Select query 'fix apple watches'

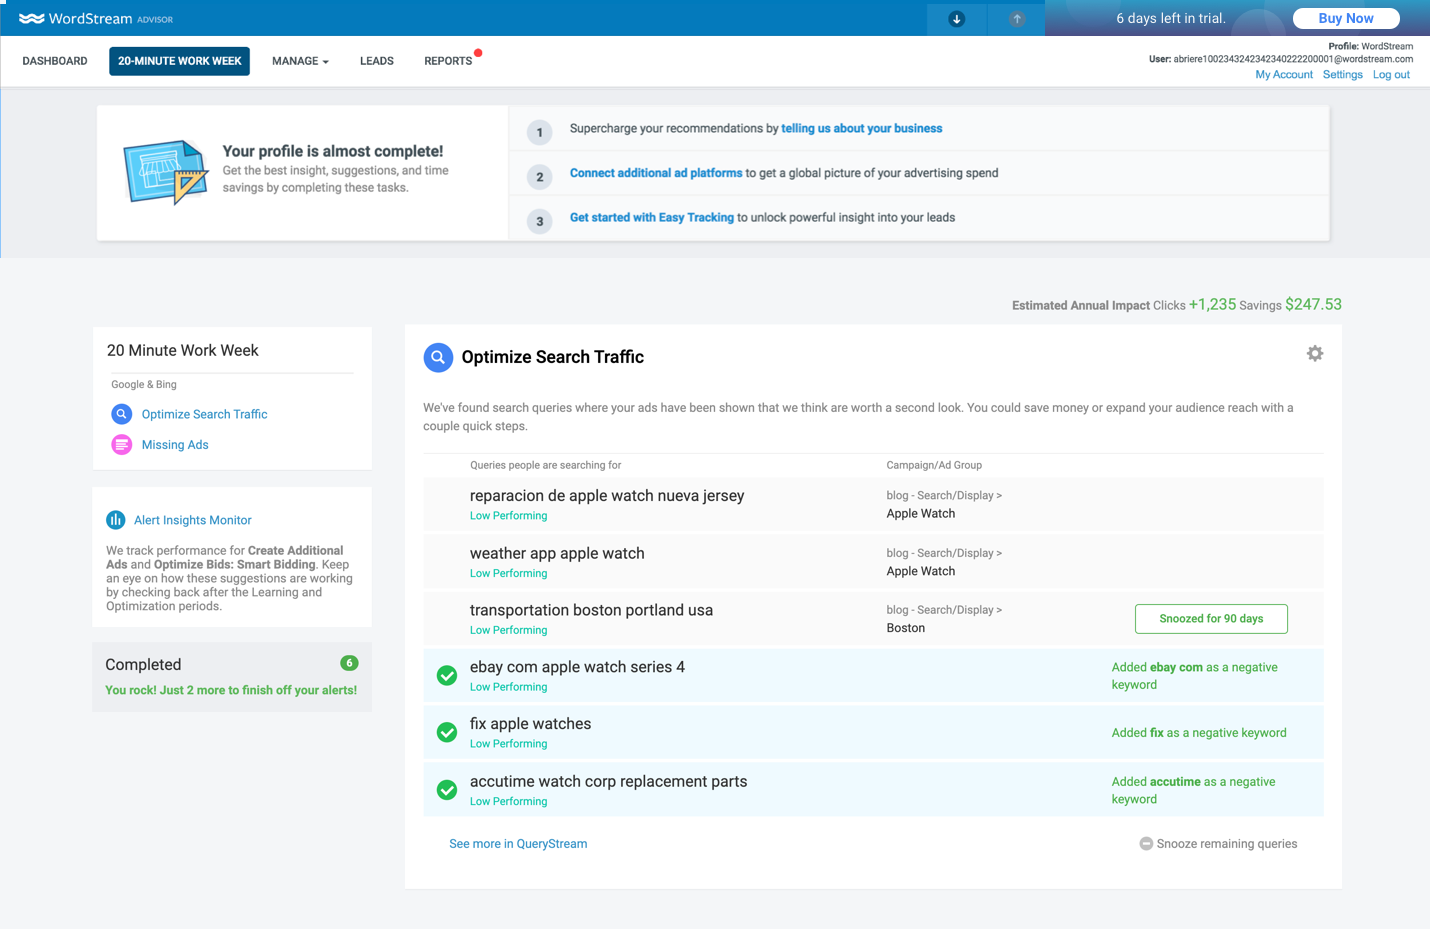(x=530, y=724)
